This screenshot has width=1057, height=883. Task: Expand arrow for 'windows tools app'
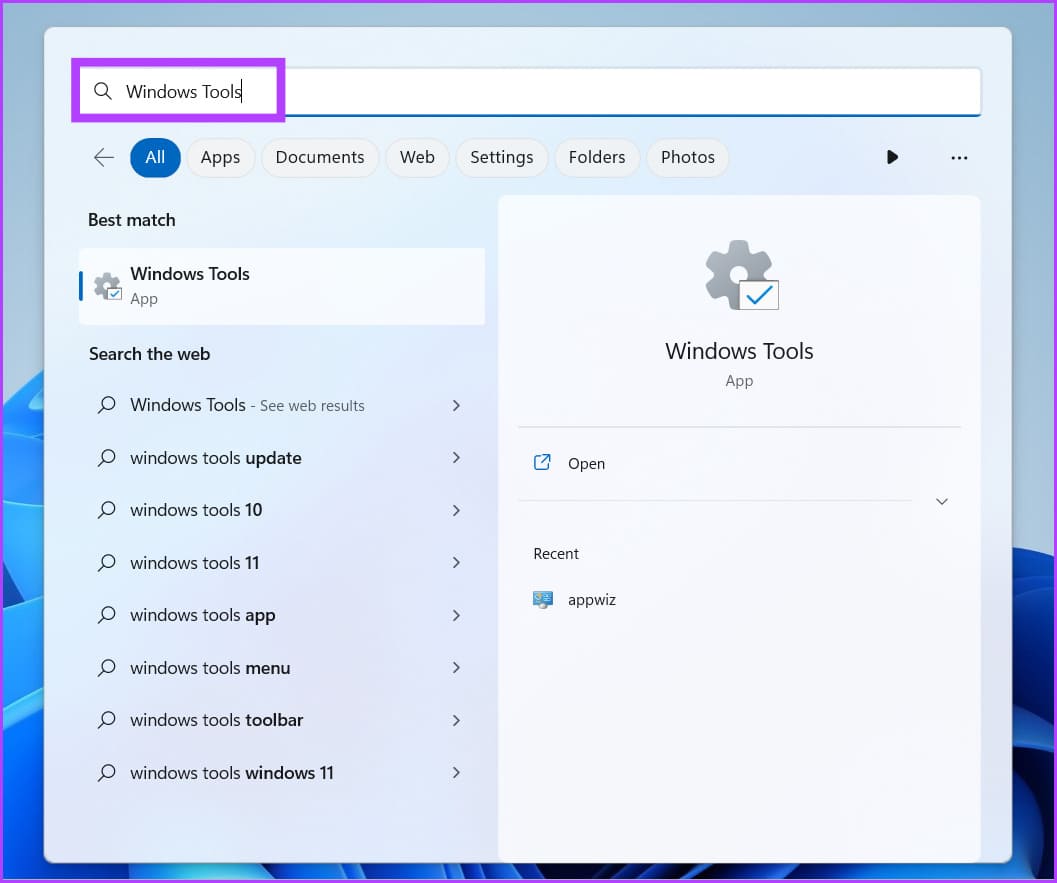pos(456,615)
